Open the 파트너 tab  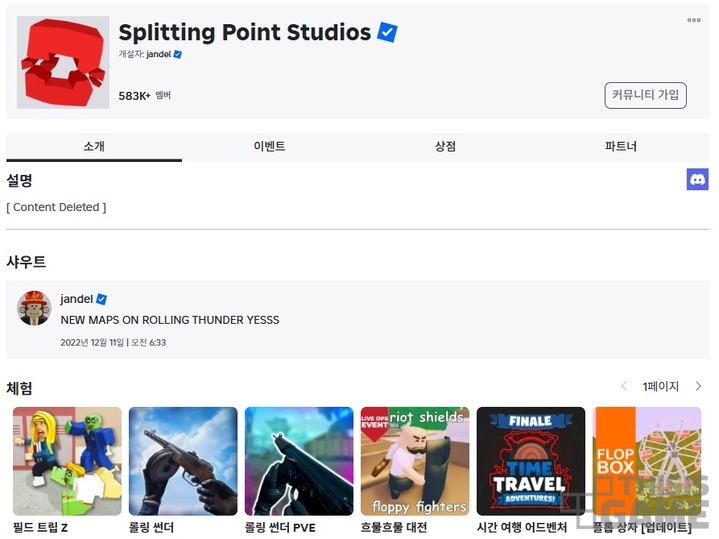[x=620, y=146]
